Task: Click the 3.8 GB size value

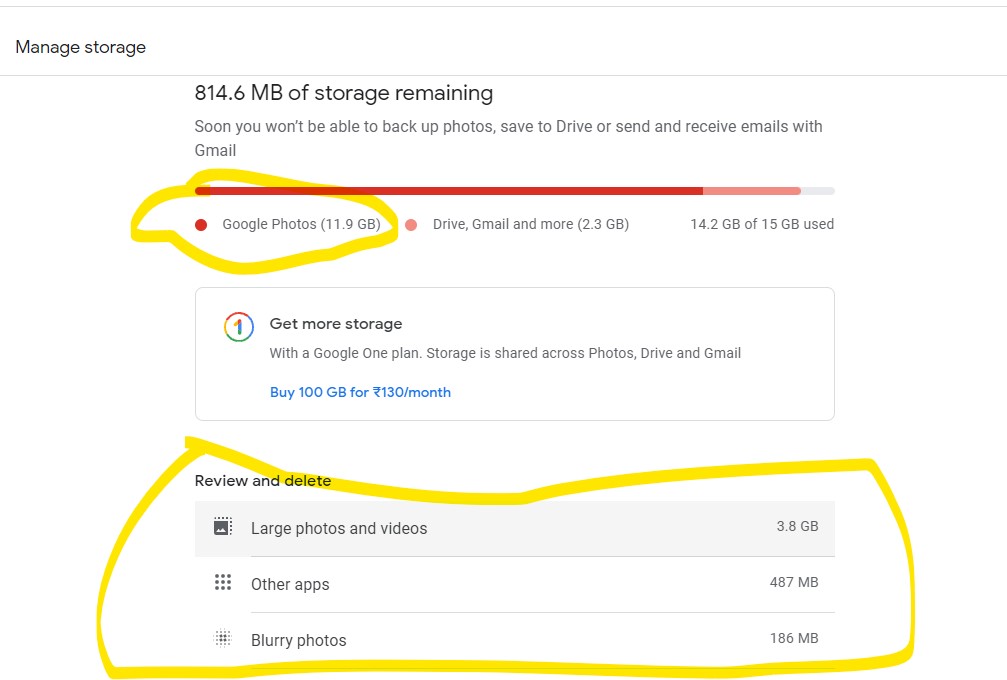Action: point(797,526)
